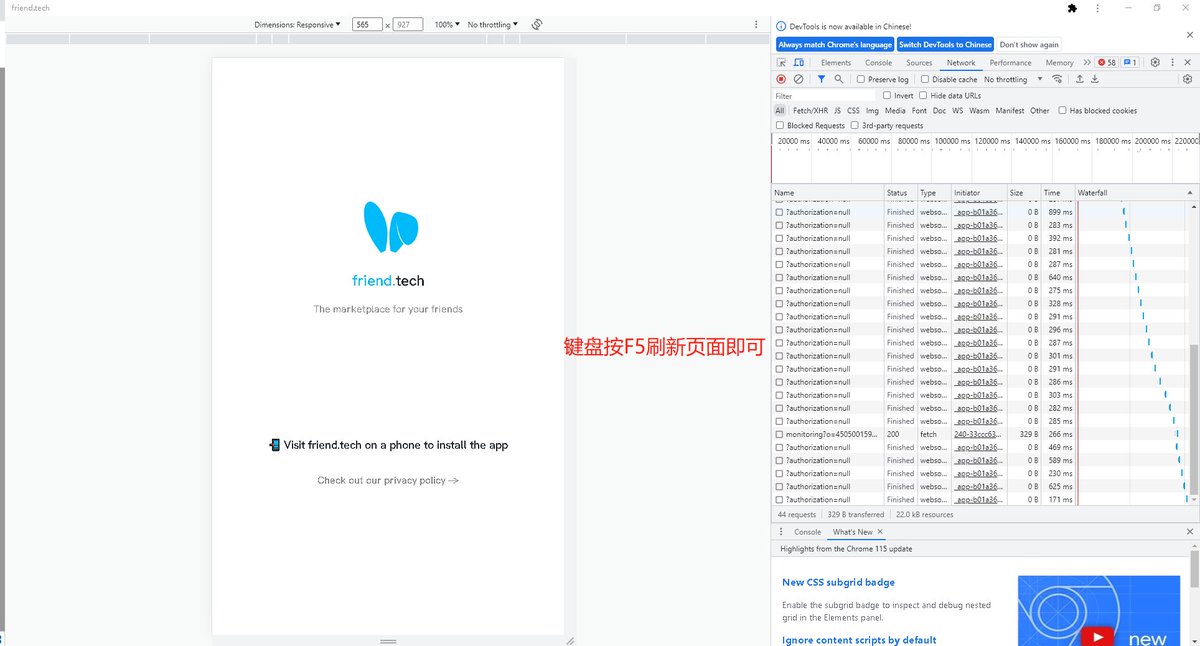Tick the Invert filter checkbox
The image size is (1200, 646).
click(887, 96)
